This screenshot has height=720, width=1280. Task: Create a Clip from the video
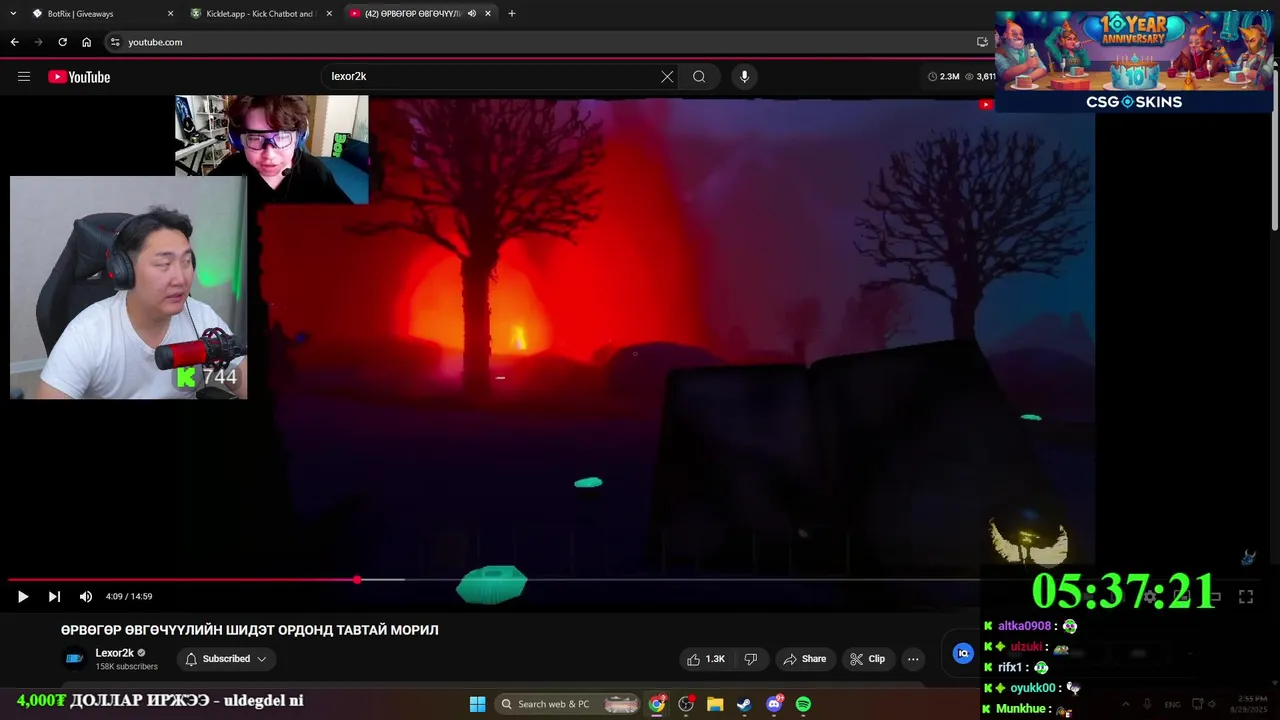pos(868,659)
